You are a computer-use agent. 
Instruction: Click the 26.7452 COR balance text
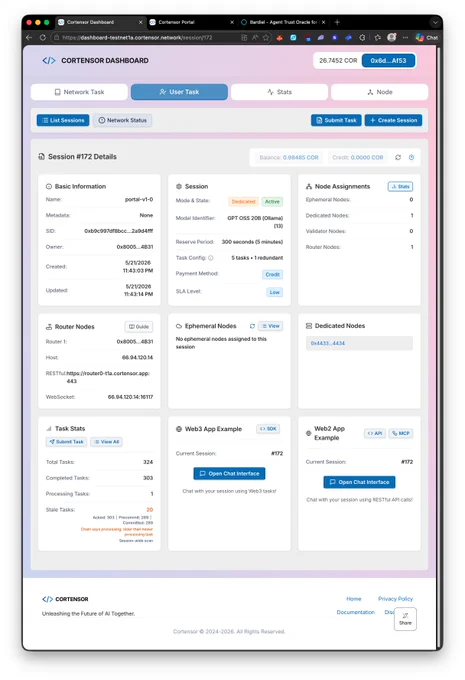[x=338, y=61]
